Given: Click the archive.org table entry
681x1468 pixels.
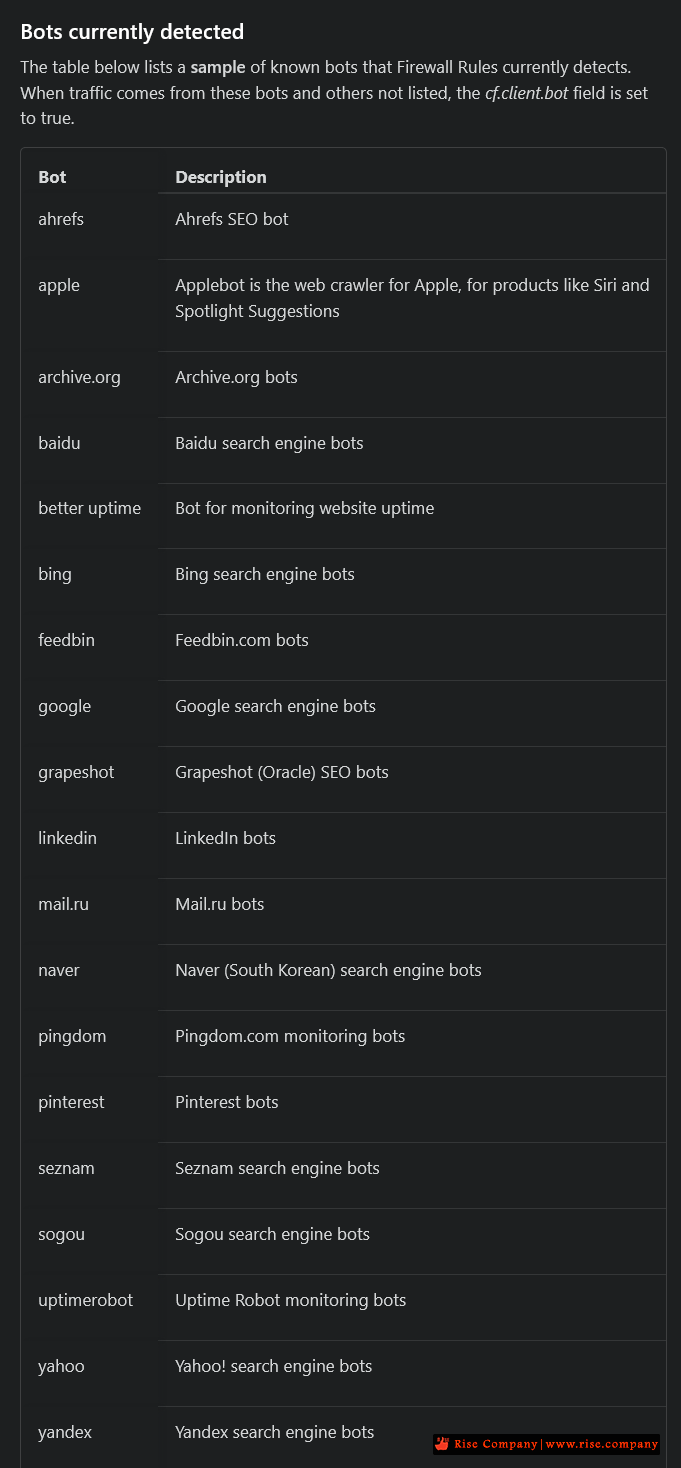Looking at the screenshot, I should click(79, 377).
